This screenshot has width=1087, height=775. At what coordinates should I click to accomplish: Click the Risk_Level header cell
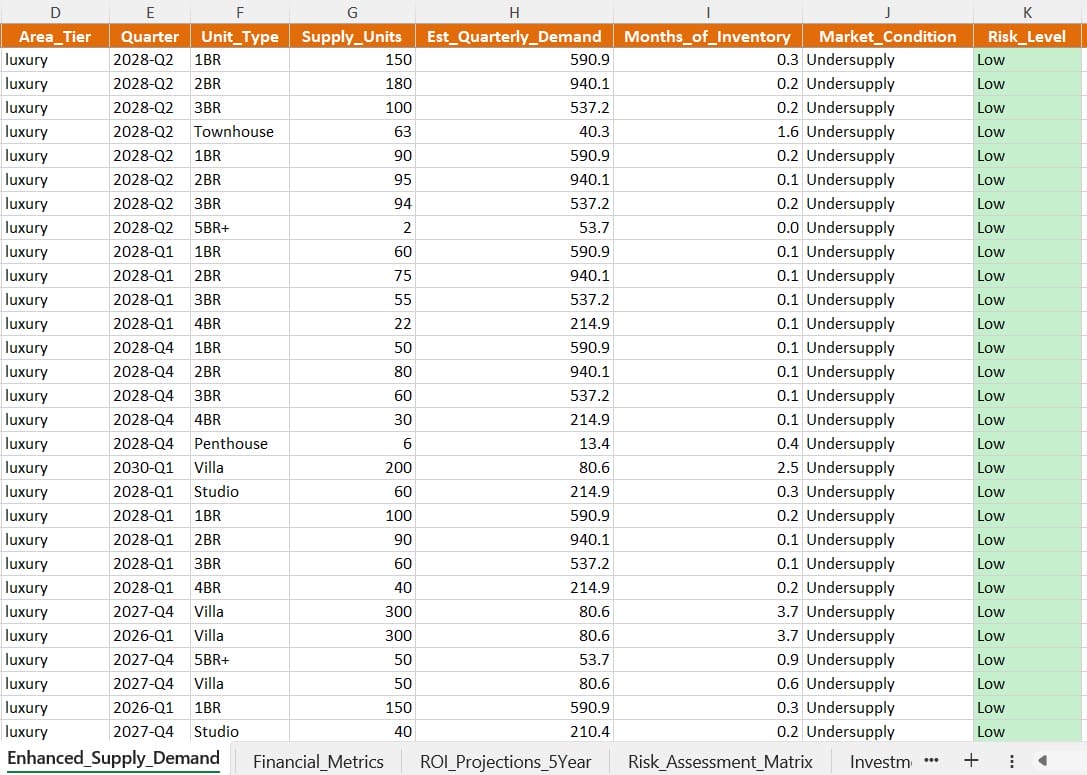point(1027,36)
